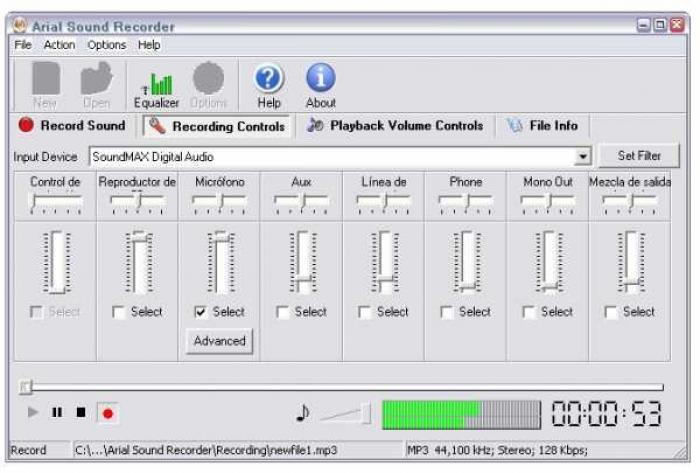Viewport: 700px width, 473px height.
Task: Click the Set Filter button
Action: 639,156
